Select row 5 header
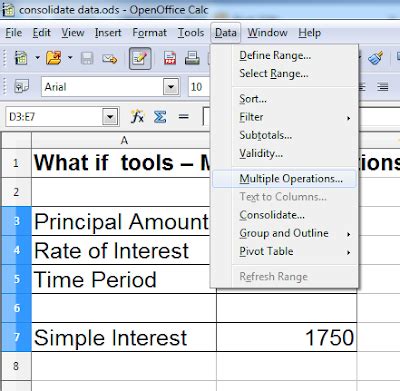This screenshot has width=400, height=391. coord(16,279)
